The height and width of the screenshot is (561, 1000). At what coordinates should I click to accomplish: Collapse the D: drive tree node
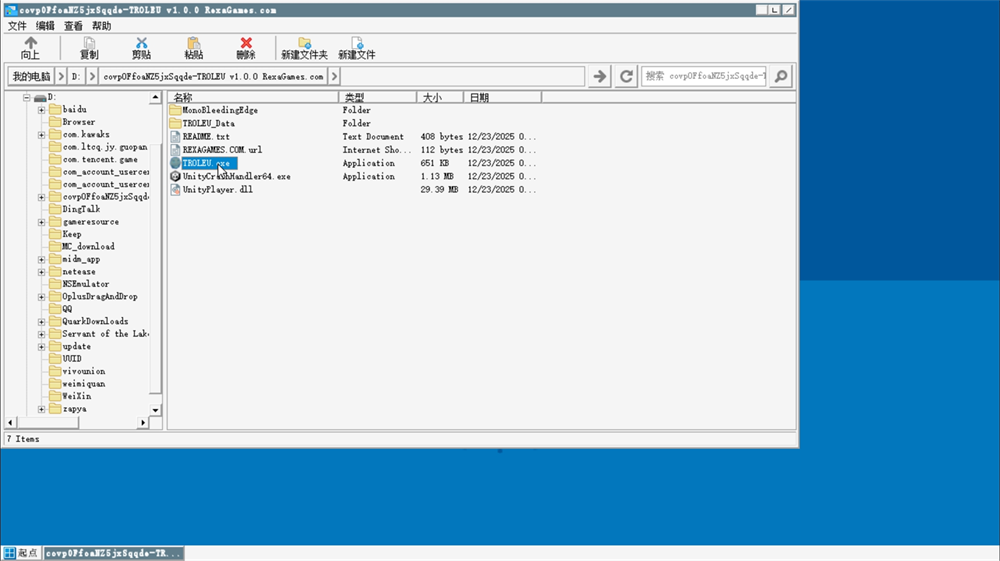(28, 97)
